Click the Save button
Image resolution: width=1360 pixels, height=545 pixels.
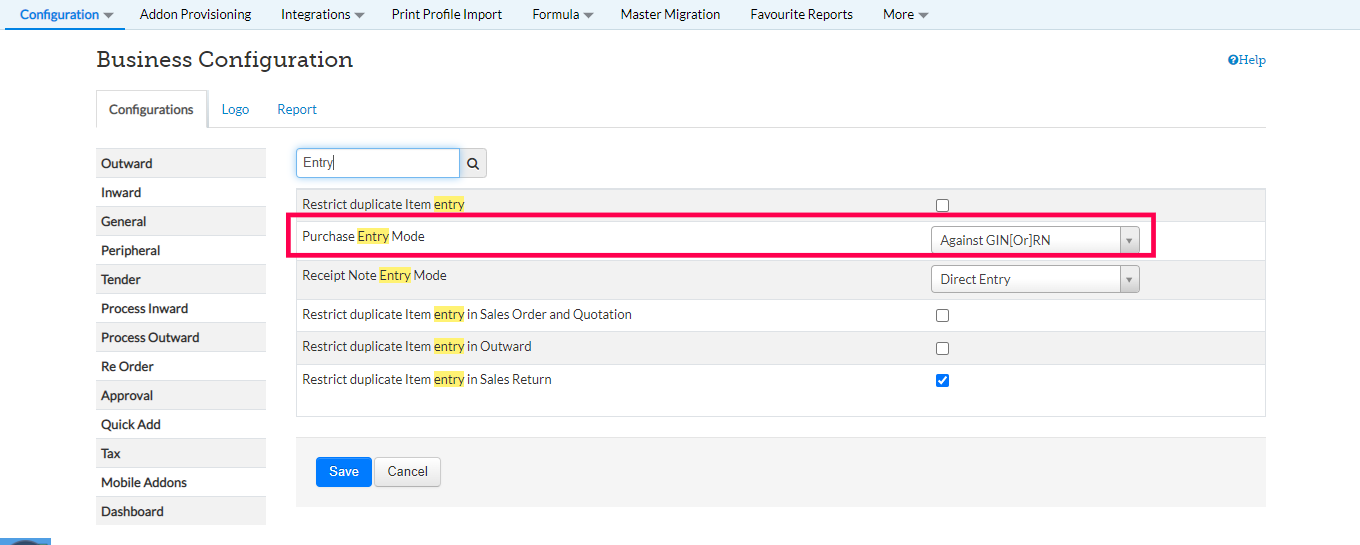[x=343, y=472]
